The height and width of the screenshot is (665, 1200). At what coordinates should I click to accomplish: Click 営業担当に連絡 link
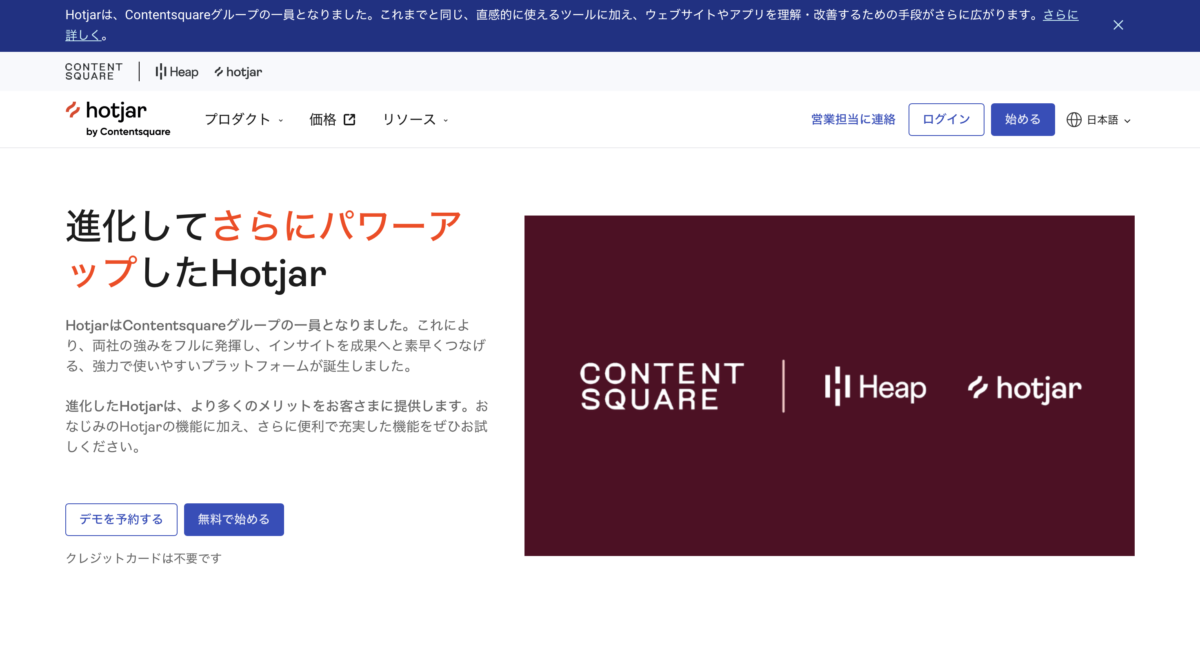[x=853, y=120]
